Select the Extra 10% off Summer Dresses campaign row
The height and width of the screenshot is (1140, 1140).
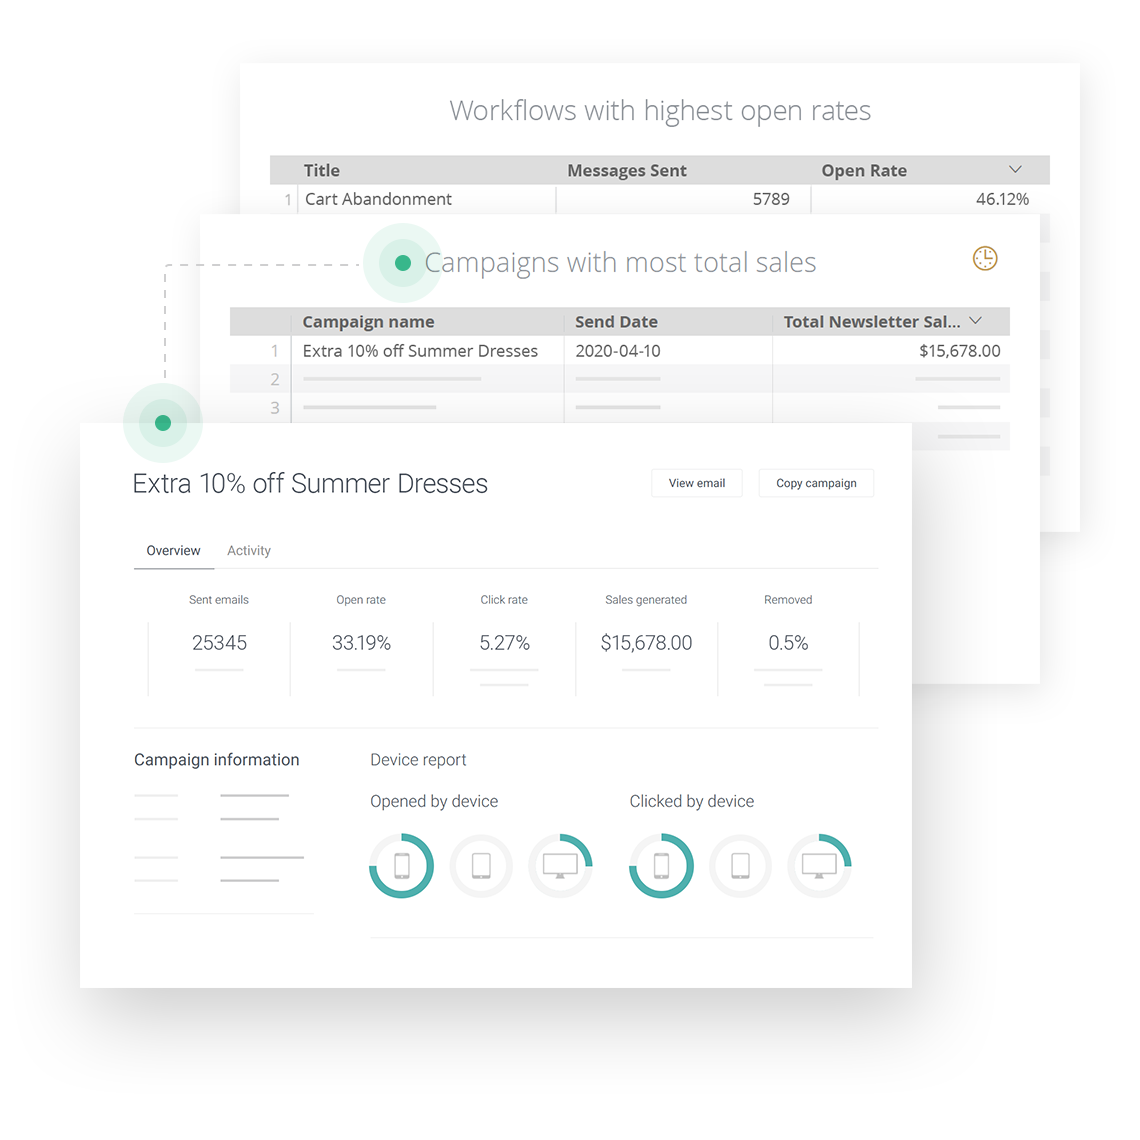(418, 351)
